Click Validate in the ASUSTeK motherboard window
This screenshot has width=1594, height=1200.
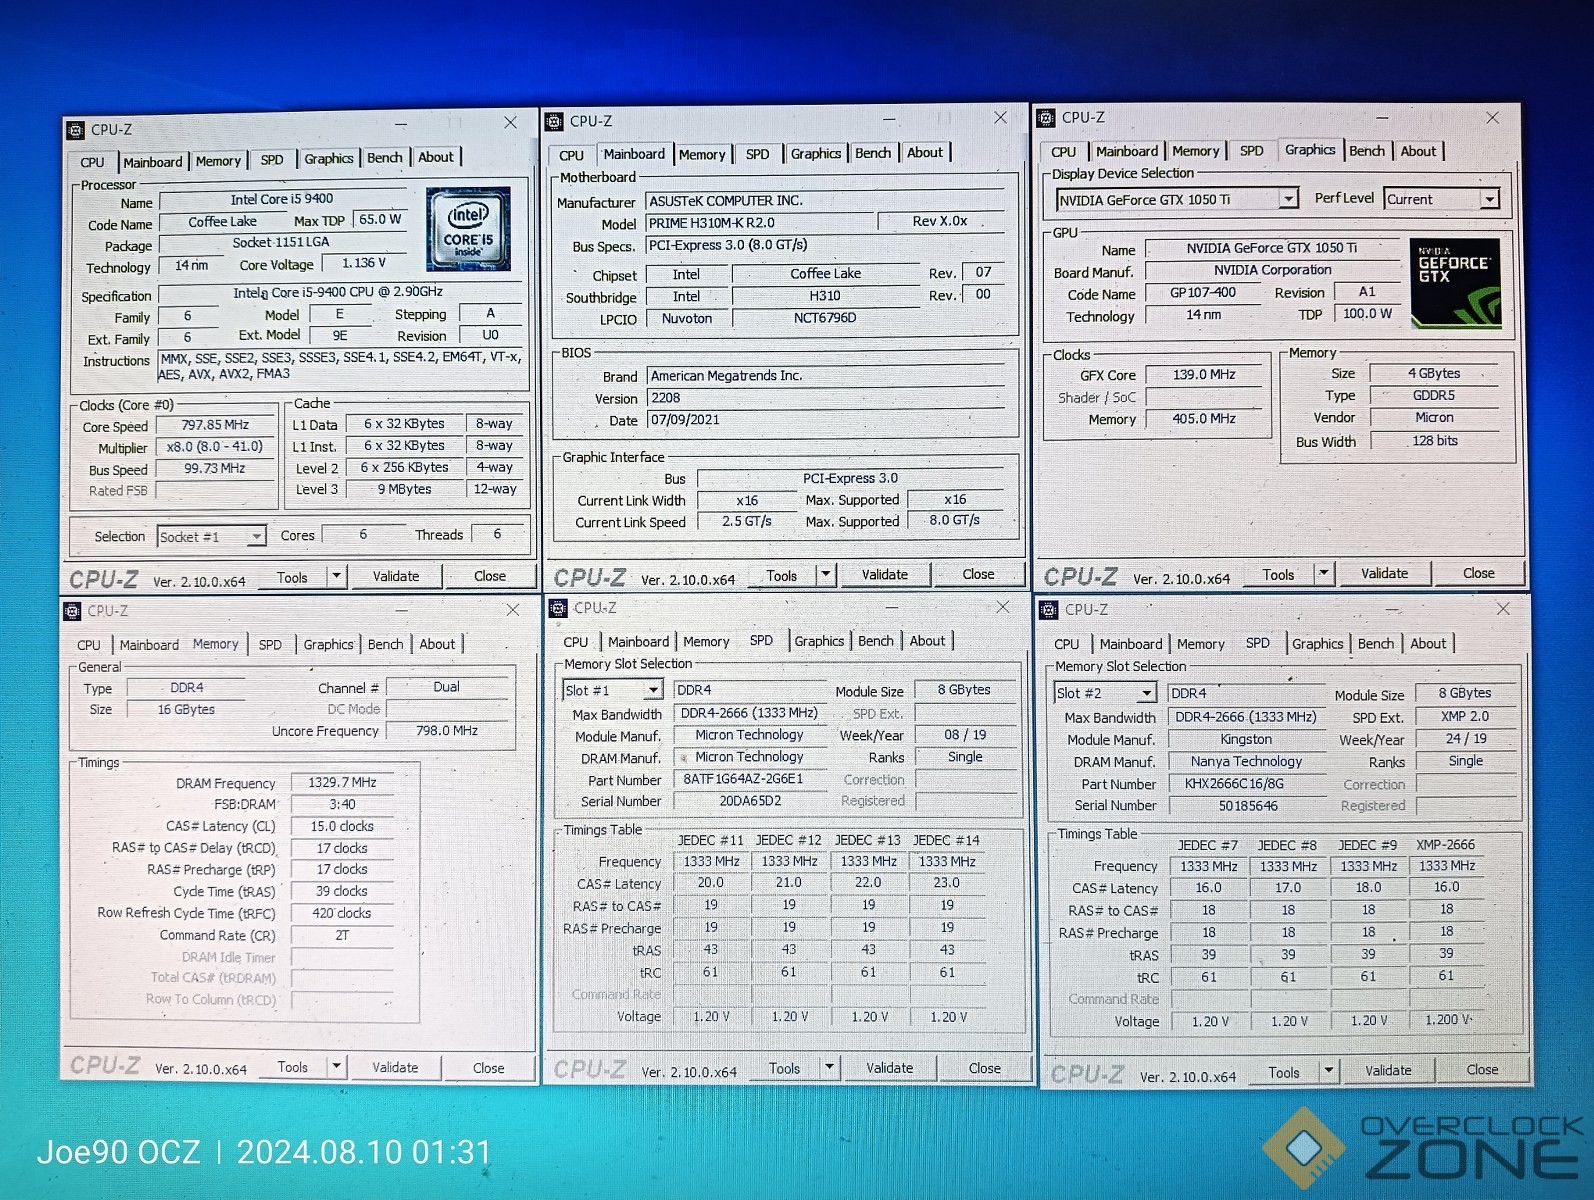pos(885,574)
